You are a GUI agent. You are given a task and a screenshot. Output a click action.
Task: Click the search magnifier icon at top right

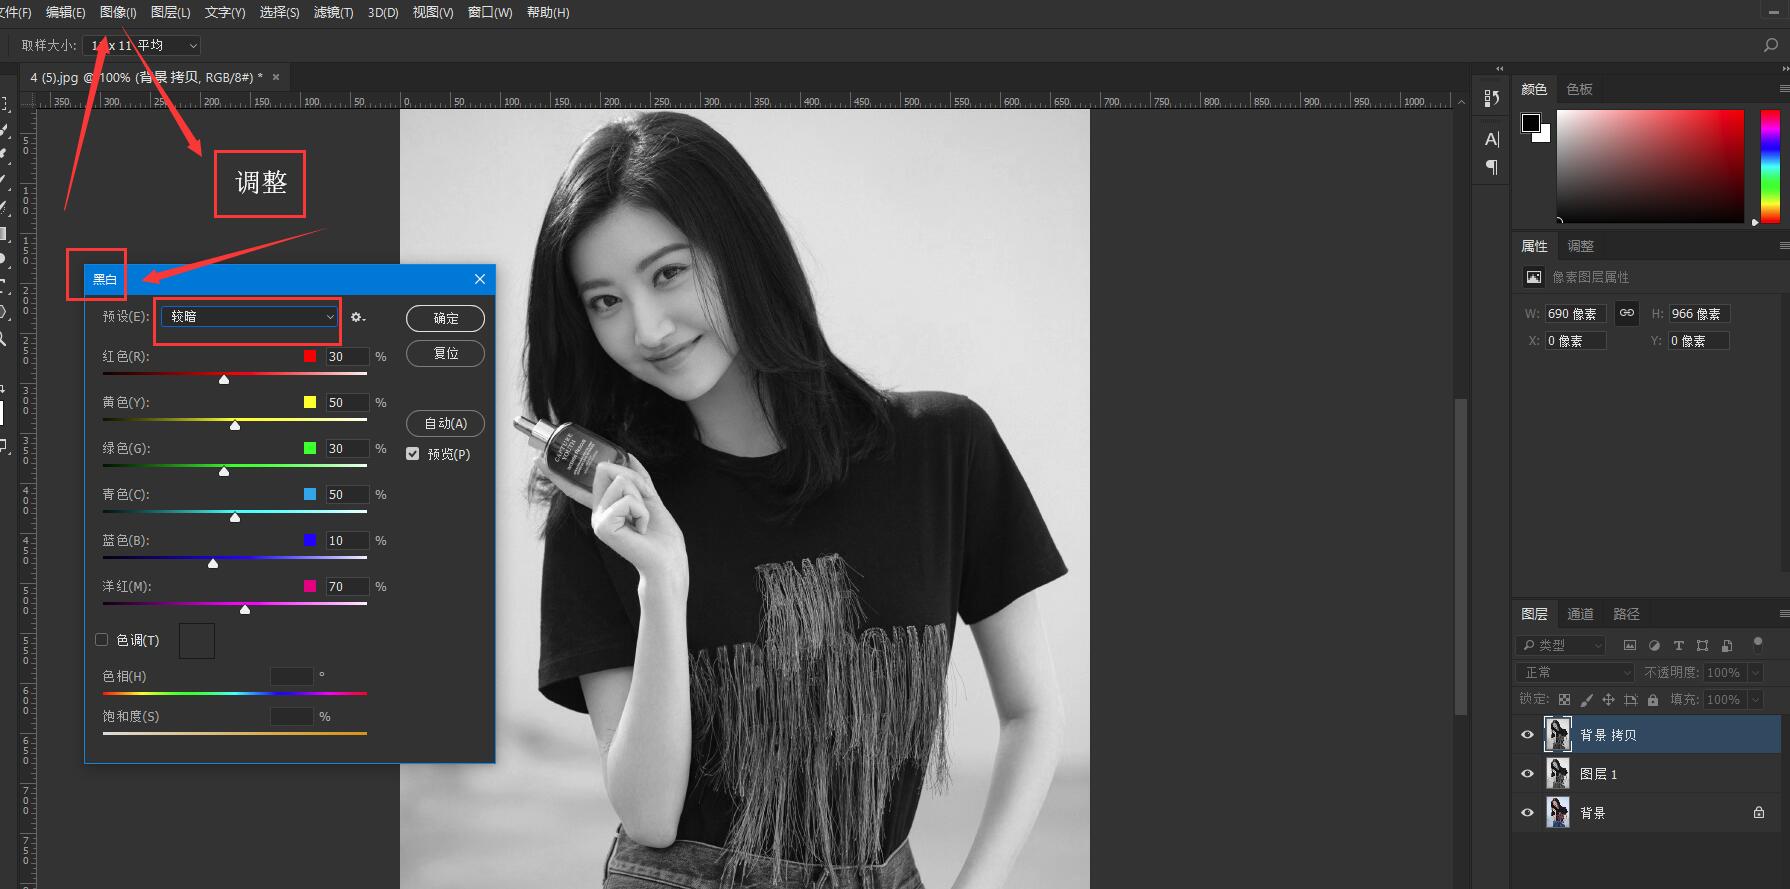1770,45
